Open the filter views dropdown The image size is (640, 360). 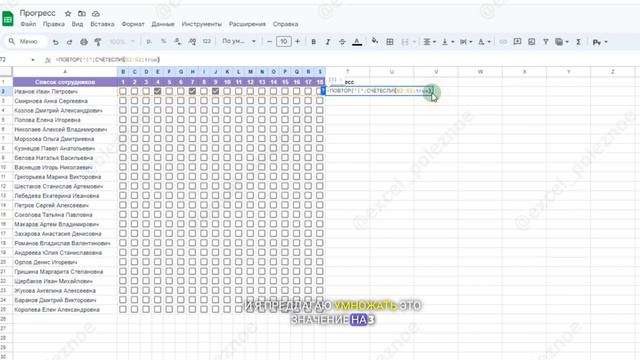562,42
